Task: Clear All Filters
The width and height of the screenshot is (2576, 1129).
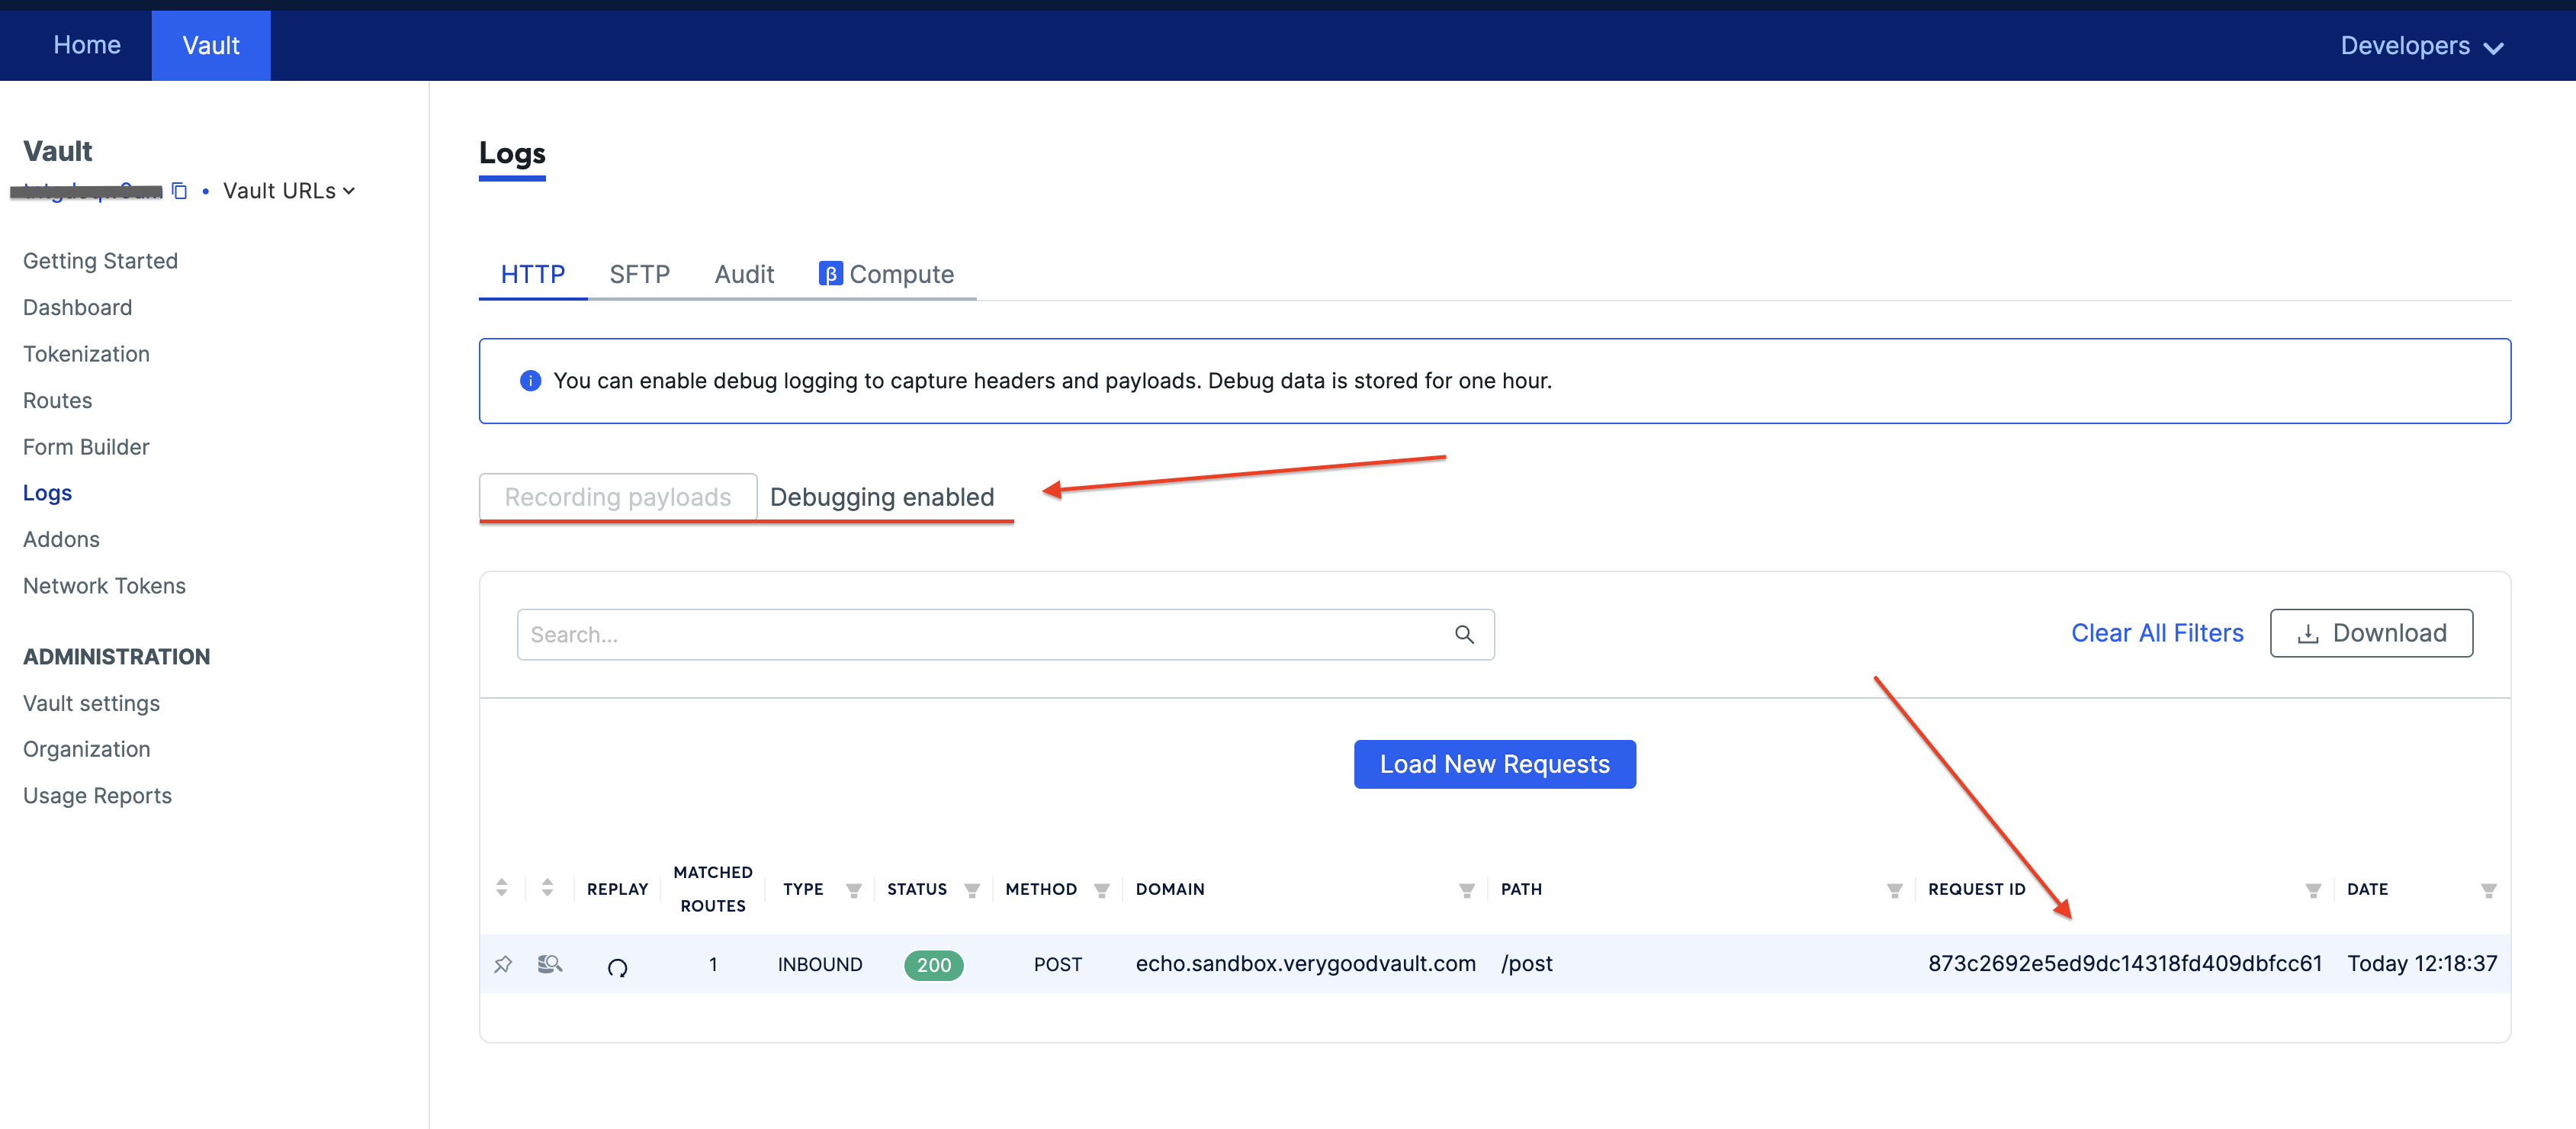Action: click(2157, 633)
